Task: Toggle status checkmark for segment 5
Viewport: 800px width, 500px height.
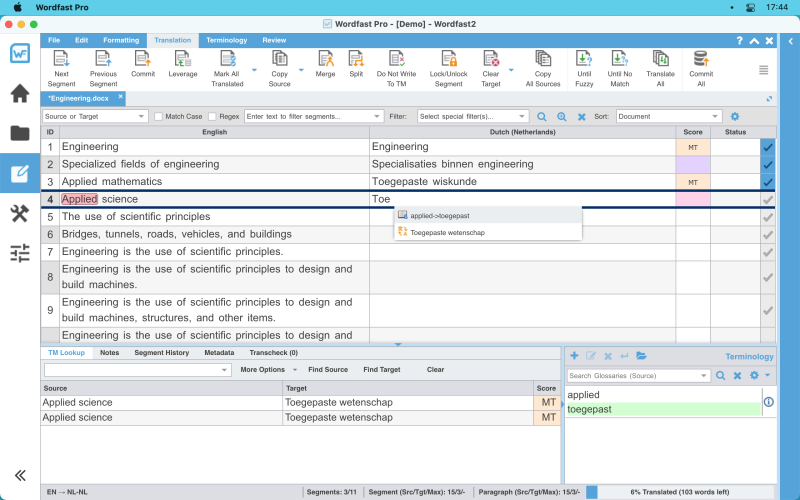Action: click(x=767, y=217)
